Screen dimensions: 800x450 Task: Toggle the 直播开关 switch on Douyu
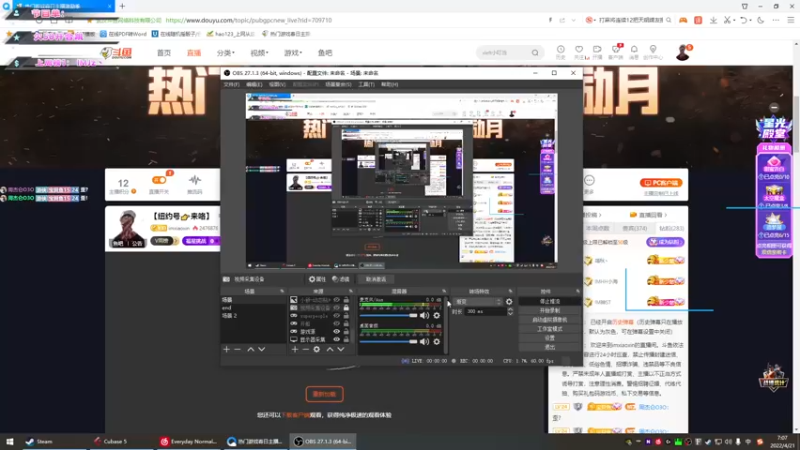159,180
